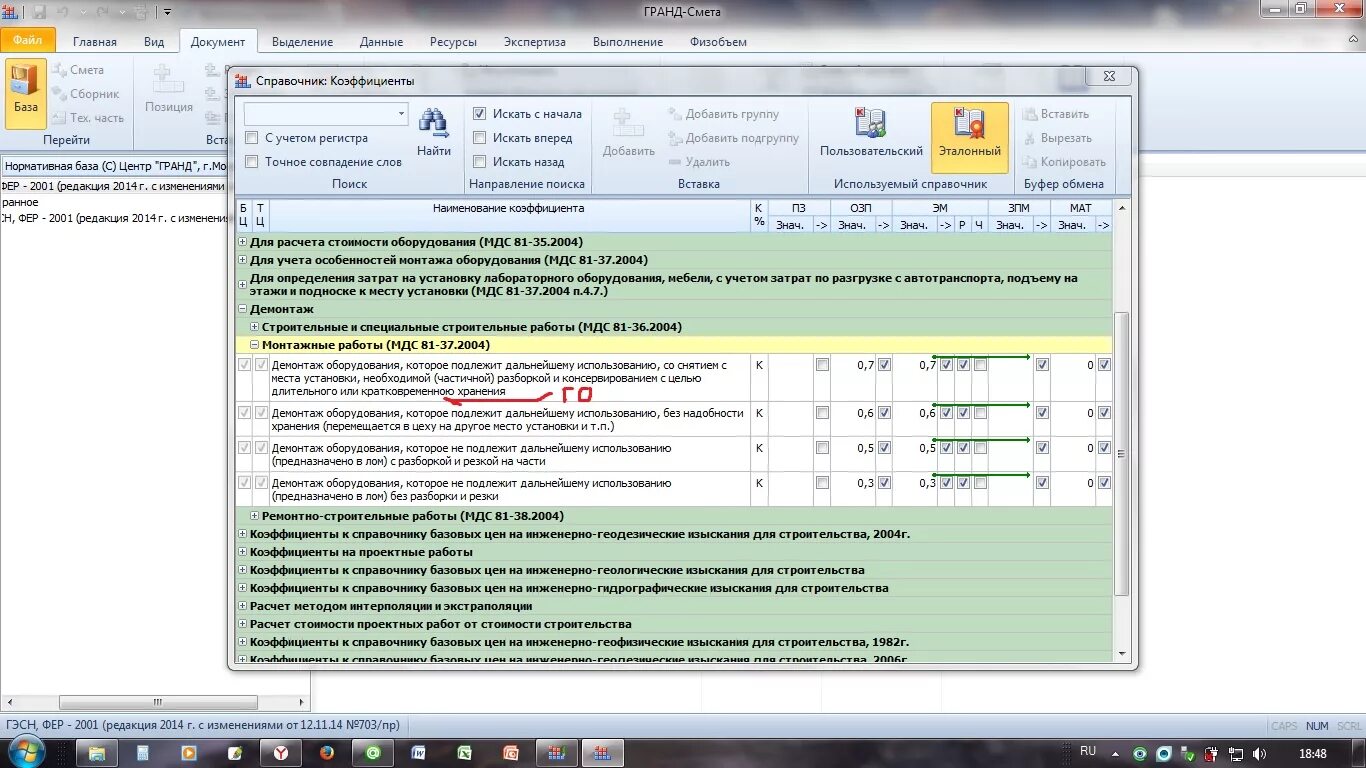Viewport: 1366px width, 768px height.
Task: Click the Вырезать scissors icon
Action: click(x=1030, y=138)
